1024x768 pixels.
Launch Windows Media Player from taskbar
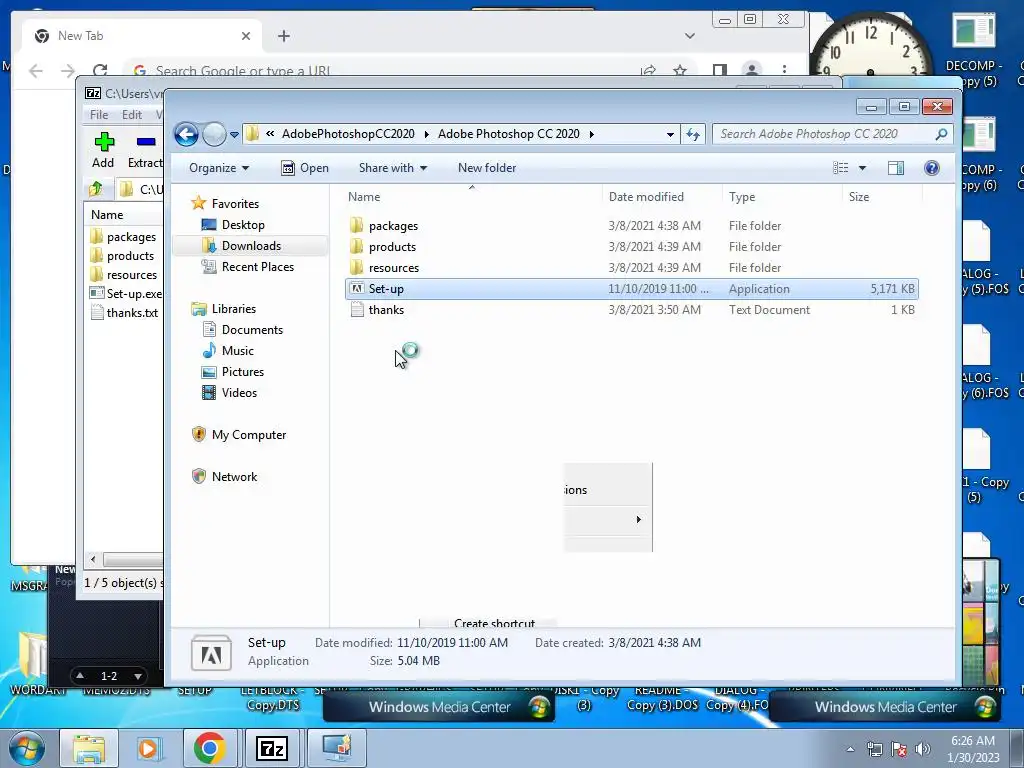click(149, 748)
